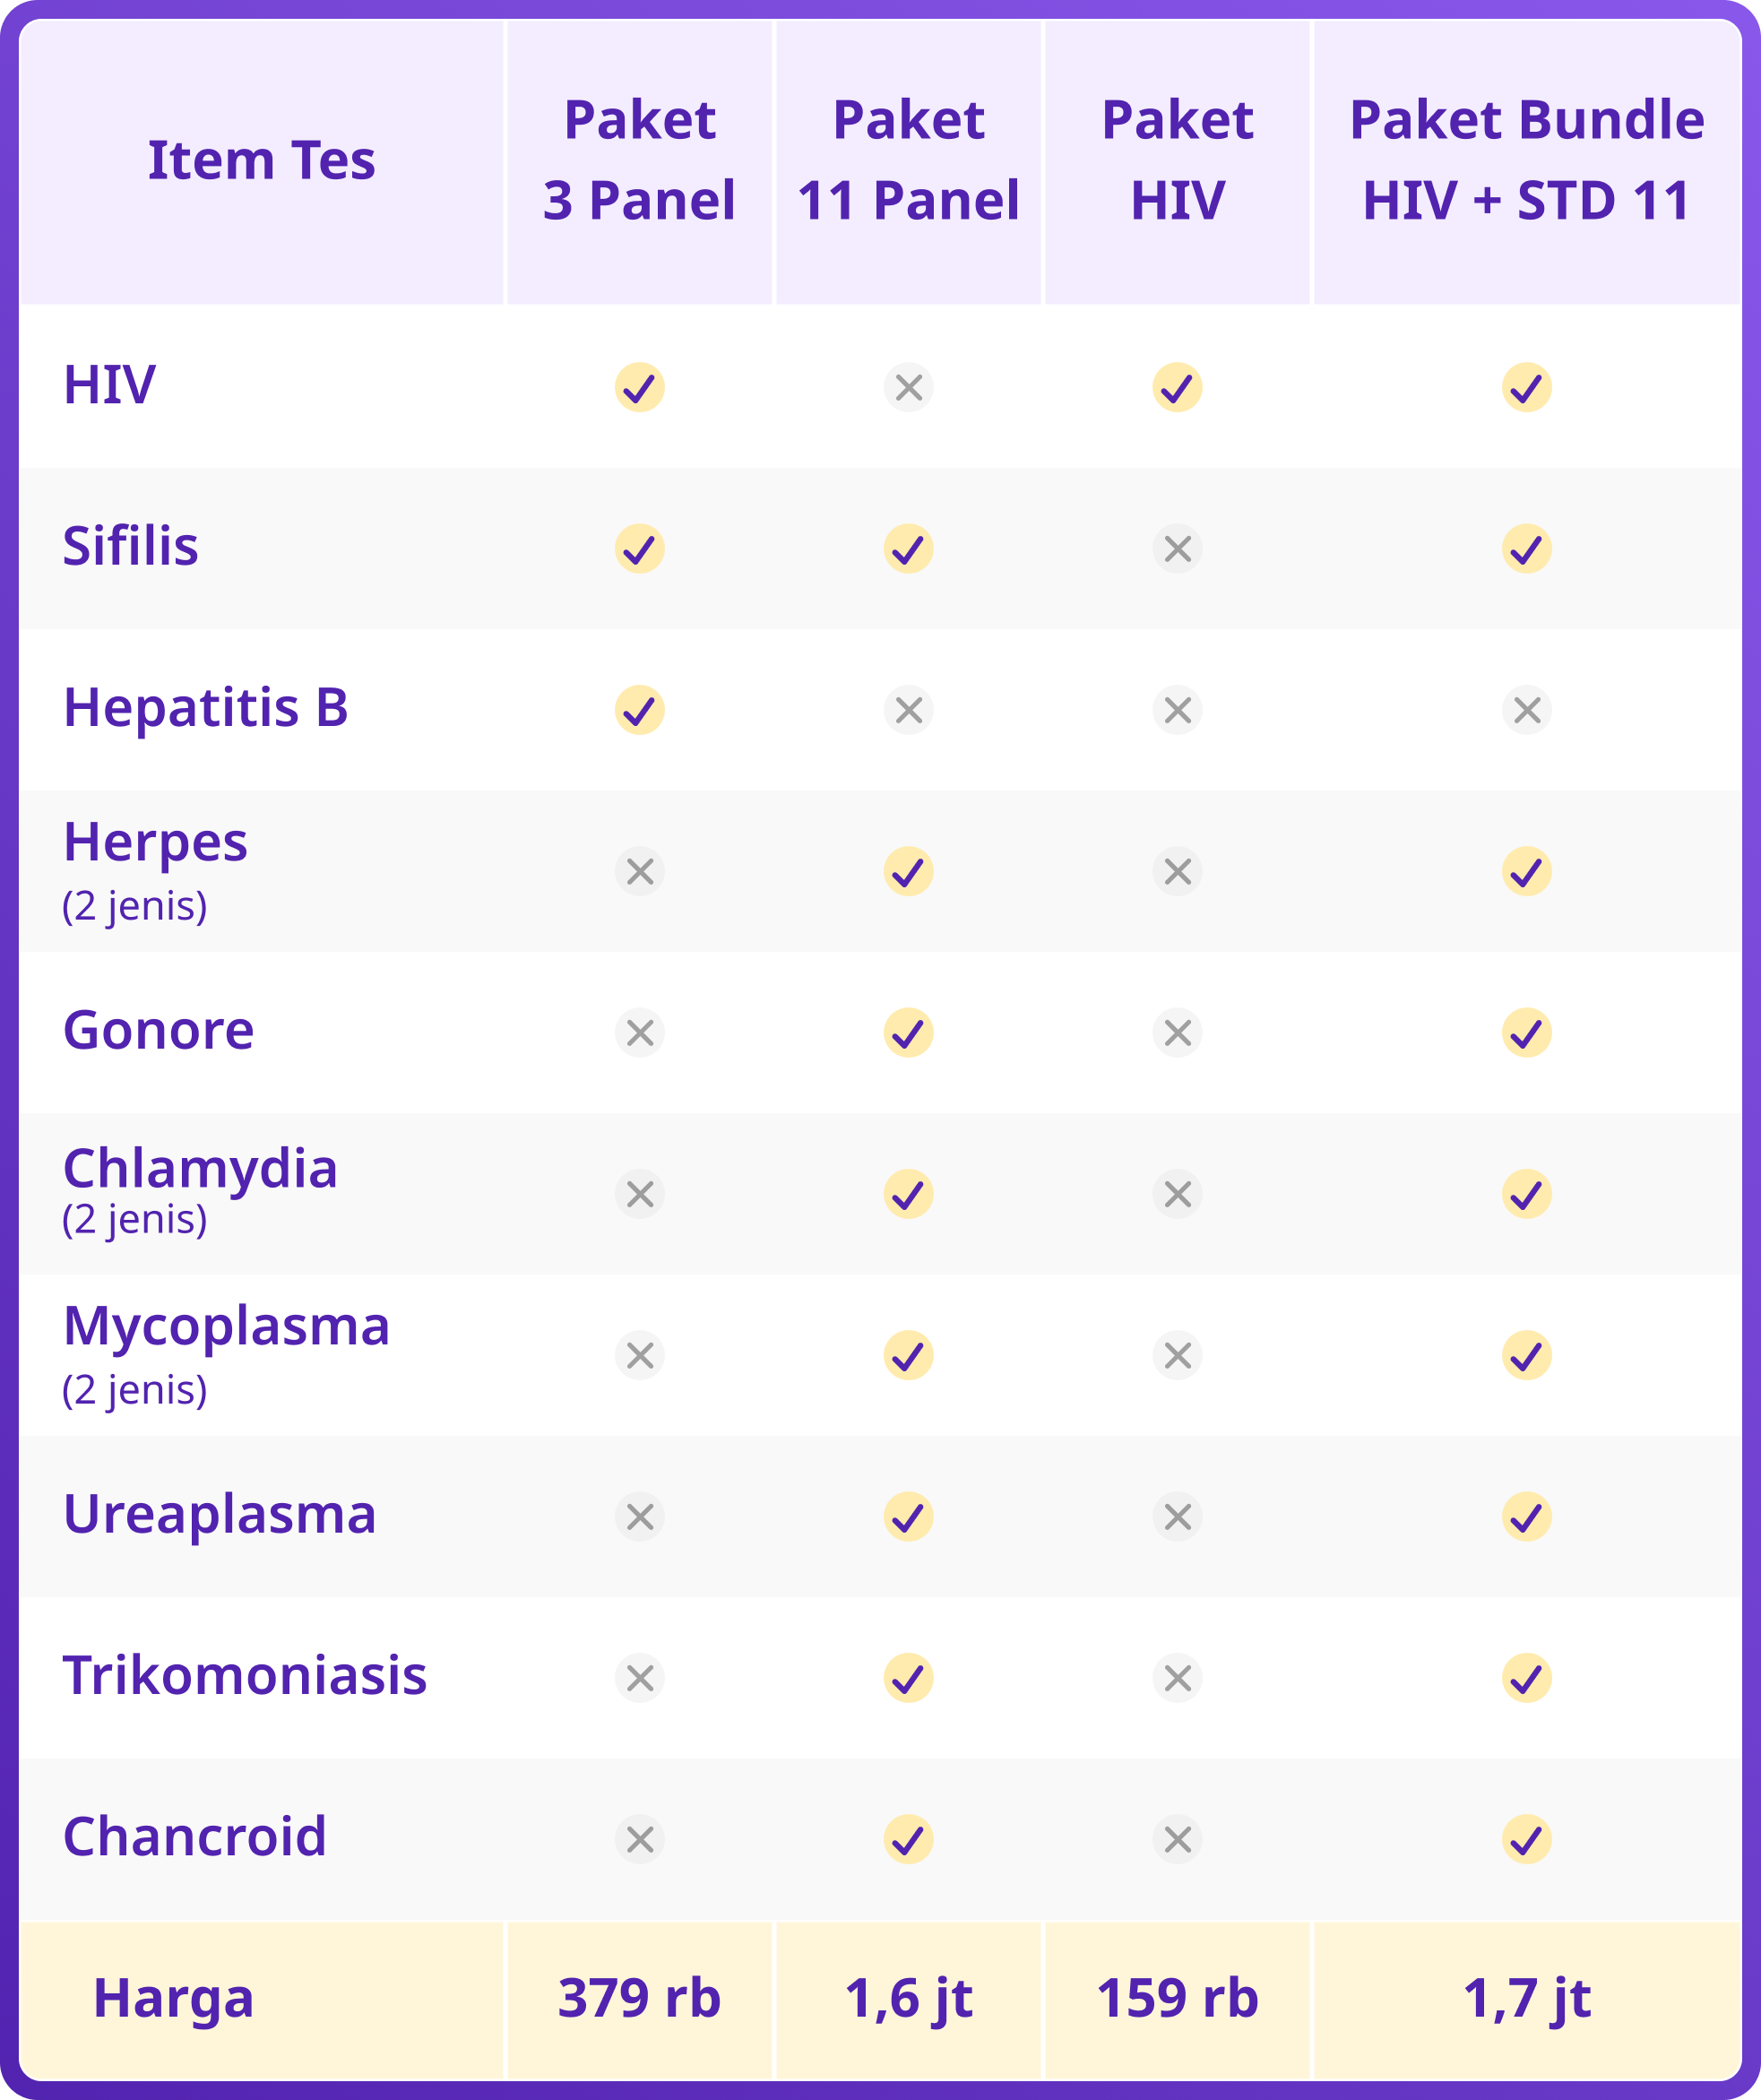
Task: Click the 159 rb price for Paket HIV
Action: [1177, 2000]
